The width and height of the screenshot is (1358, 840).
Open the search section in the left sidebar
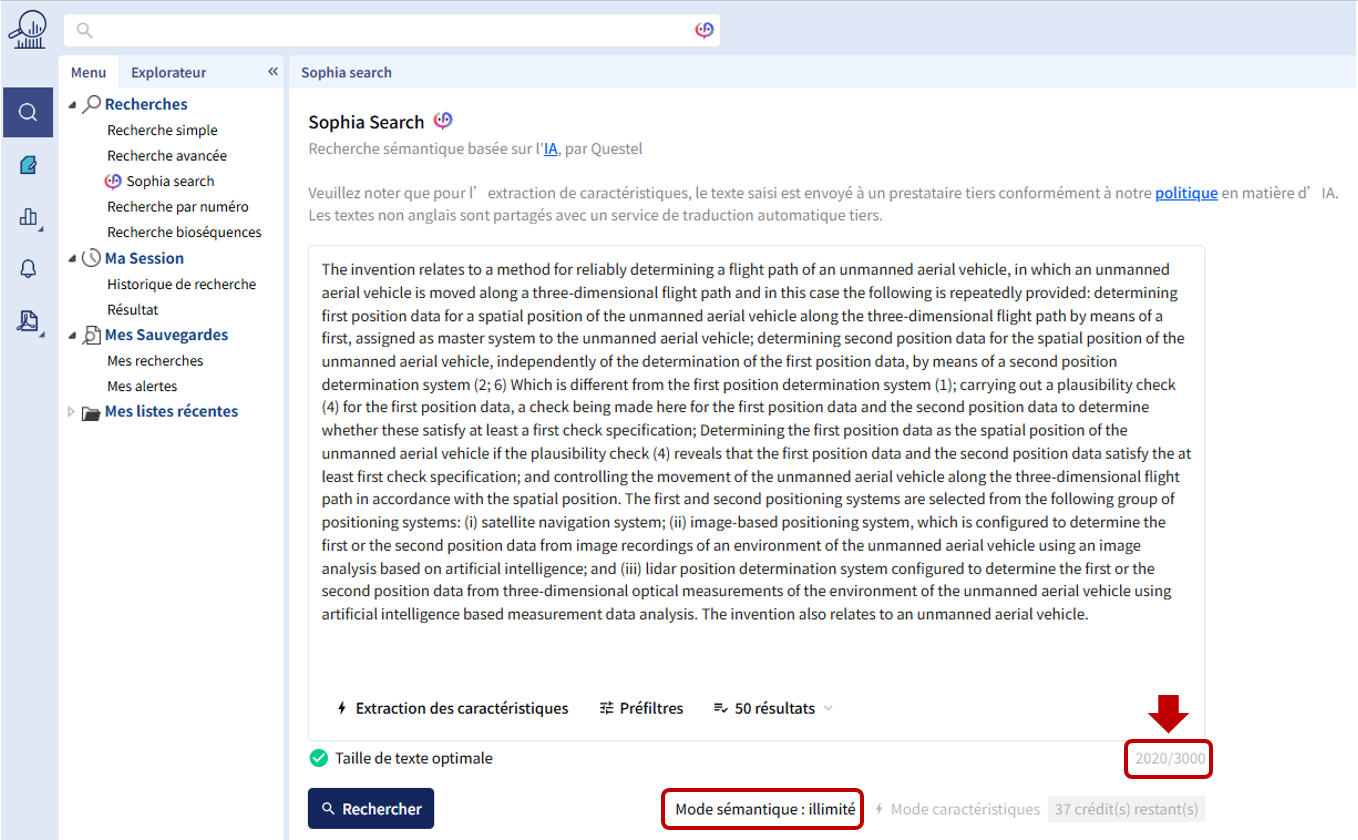[x=28, y=112]
